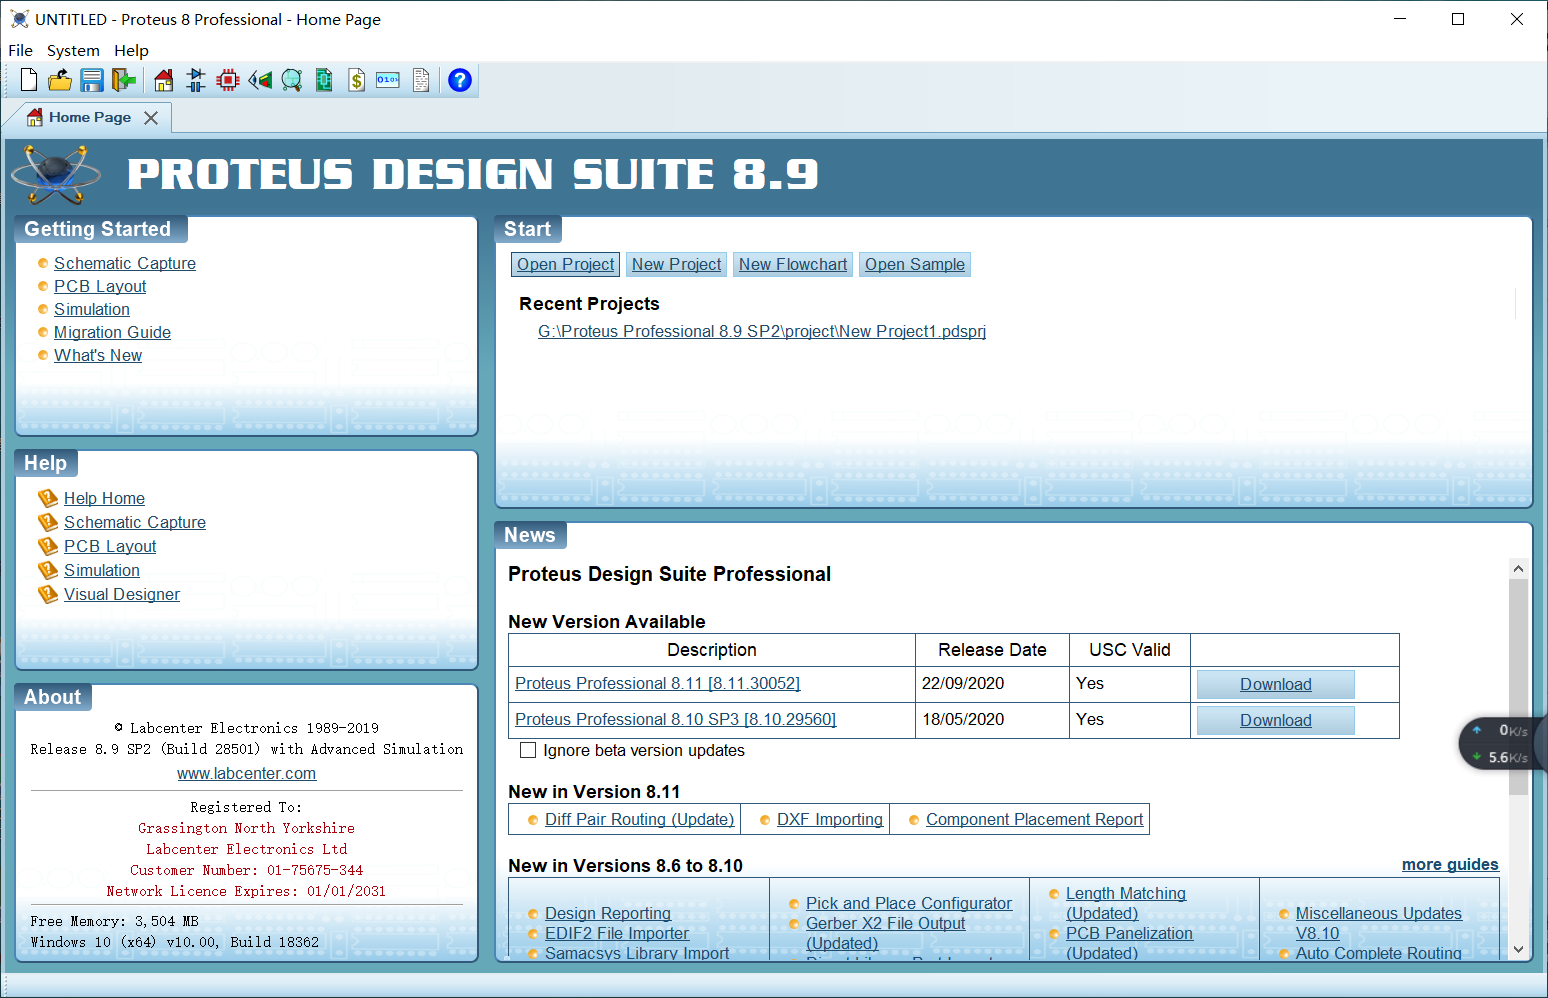This screenshot has height=998, width=1548.
Task: Click the network speed monitor widget
Action: [1503, 744]
